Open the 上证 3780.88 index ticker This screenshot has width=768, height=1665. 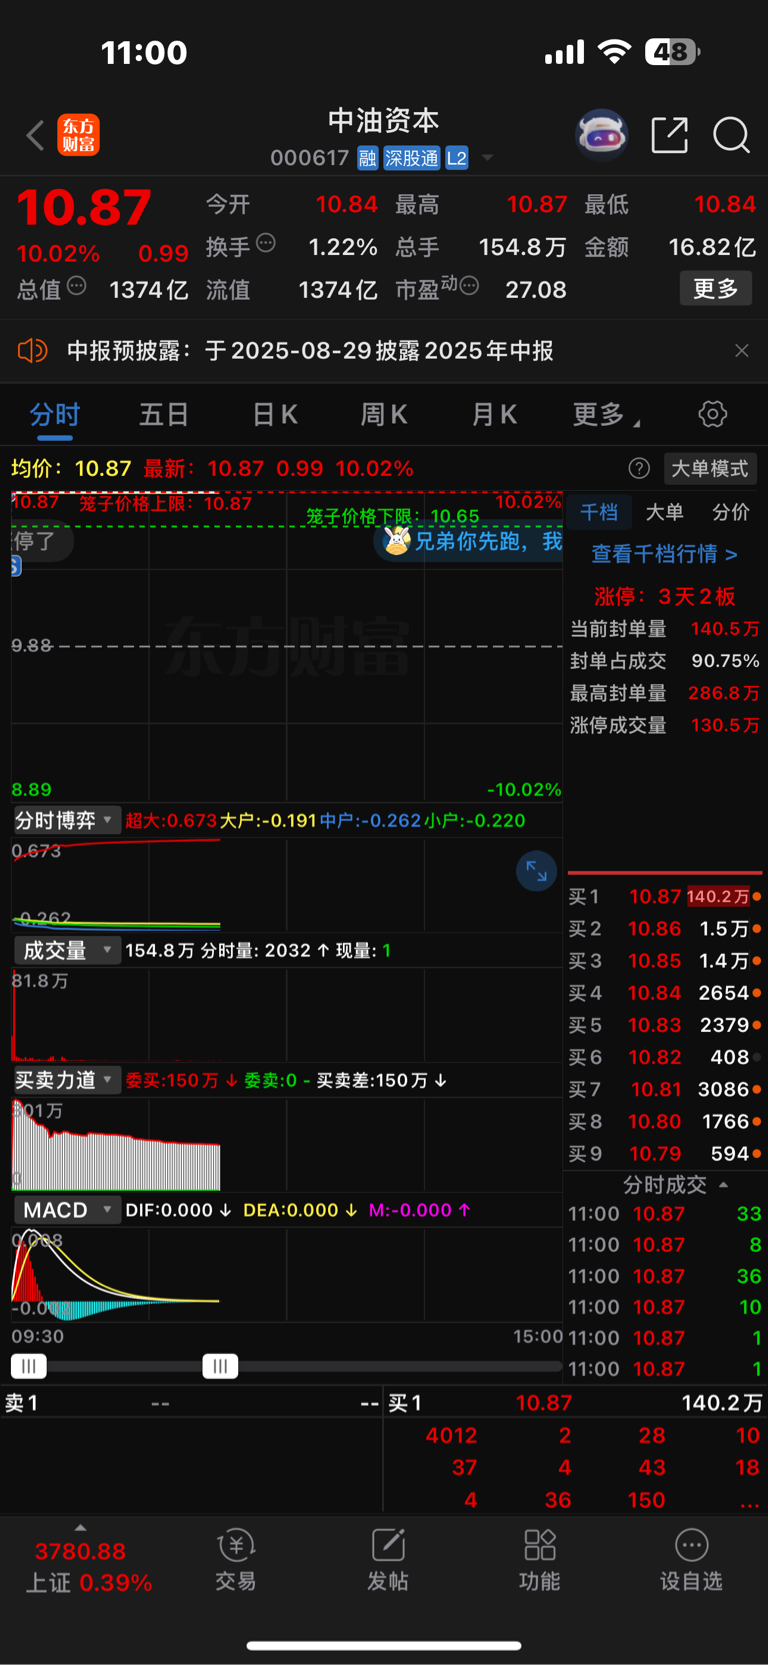coord(88,1567)
